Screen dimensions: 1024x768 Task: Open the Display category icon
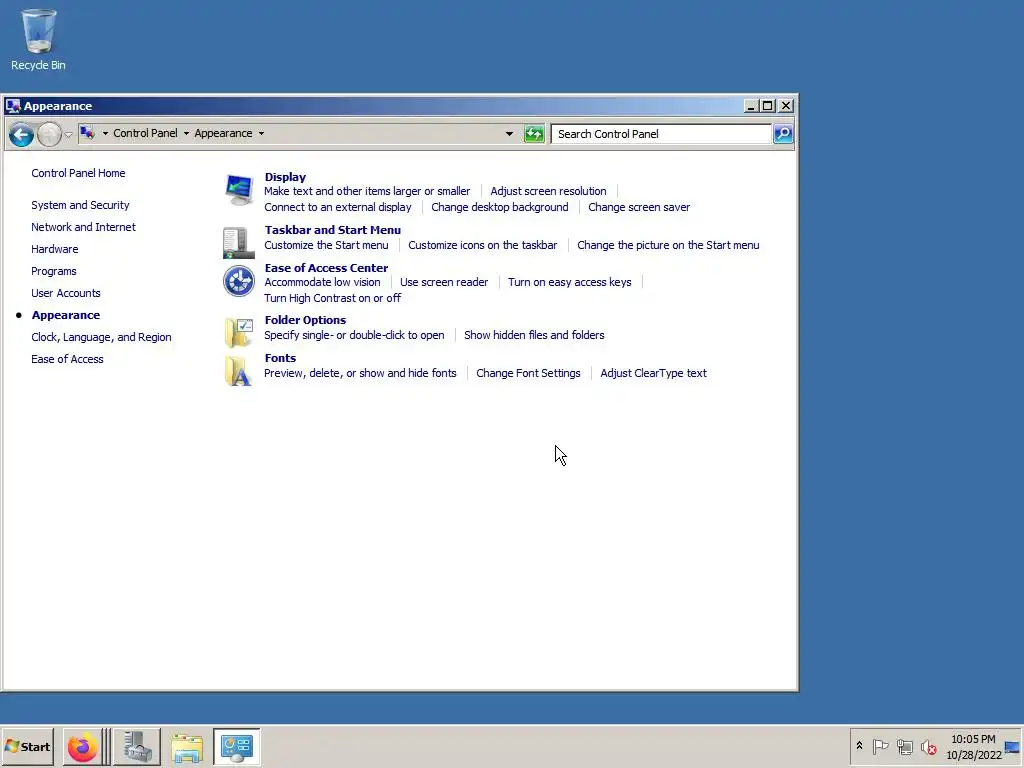[238, 190]
